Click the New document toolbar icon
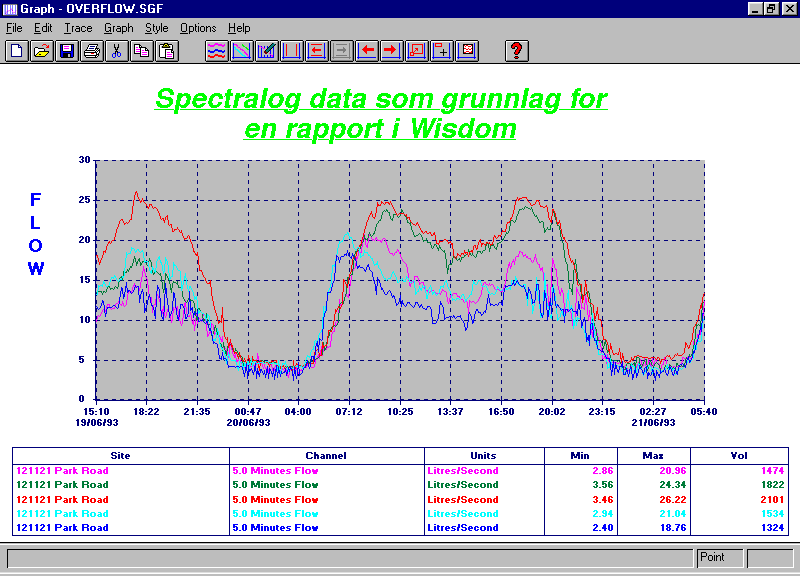The width and height of the screenshot is (800, 576). pos(17,51)
